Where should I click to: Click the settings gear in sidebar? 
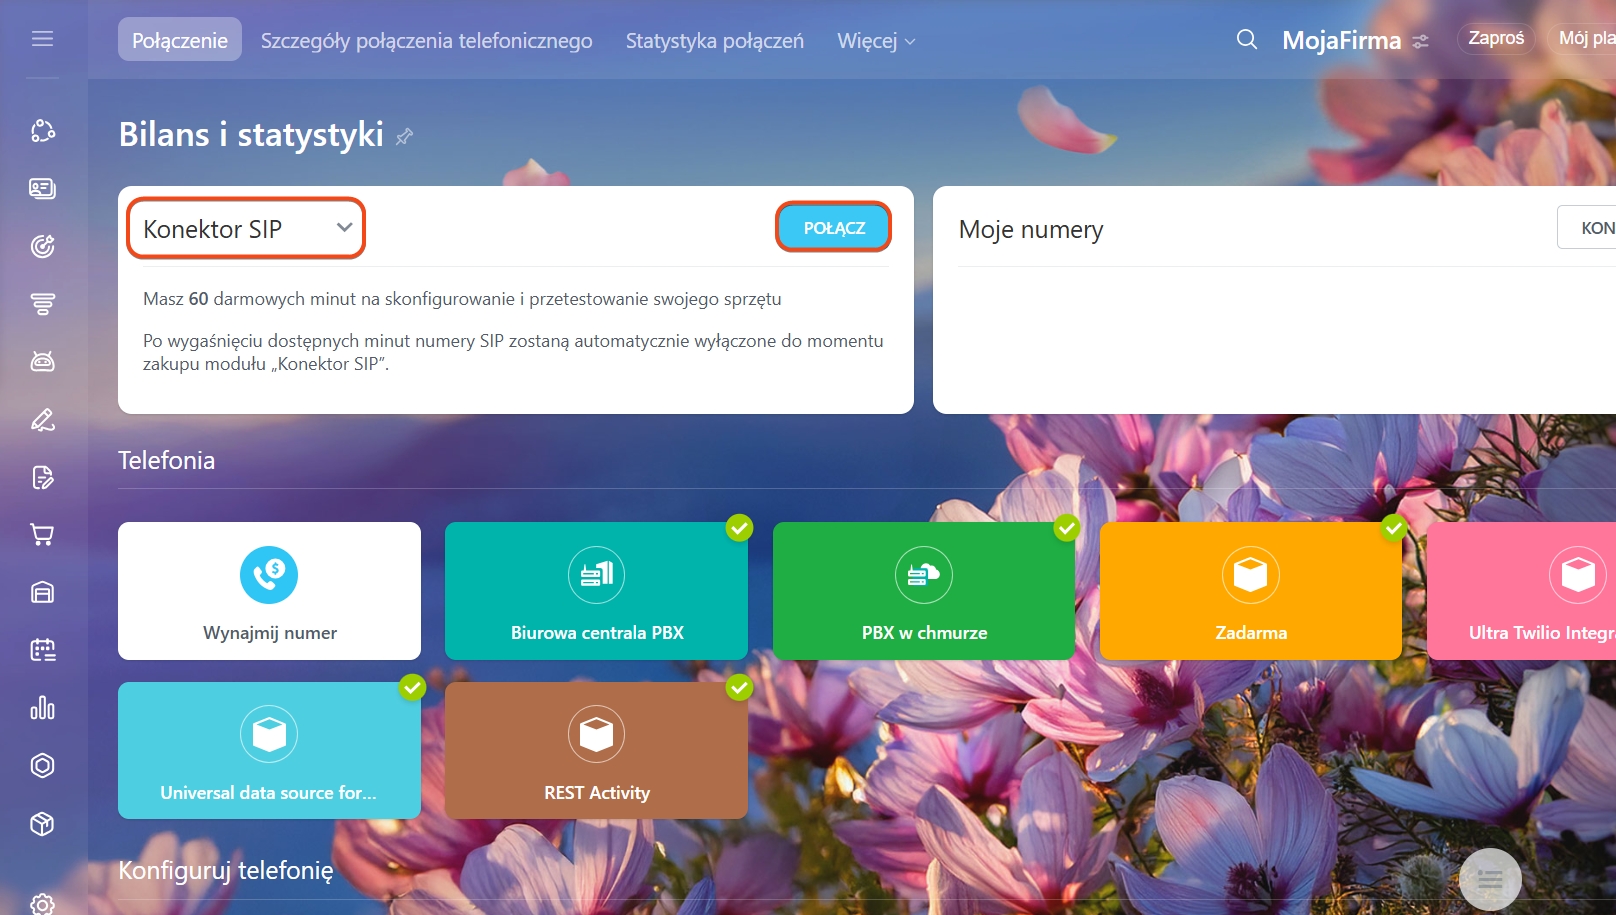coord(42,903)
